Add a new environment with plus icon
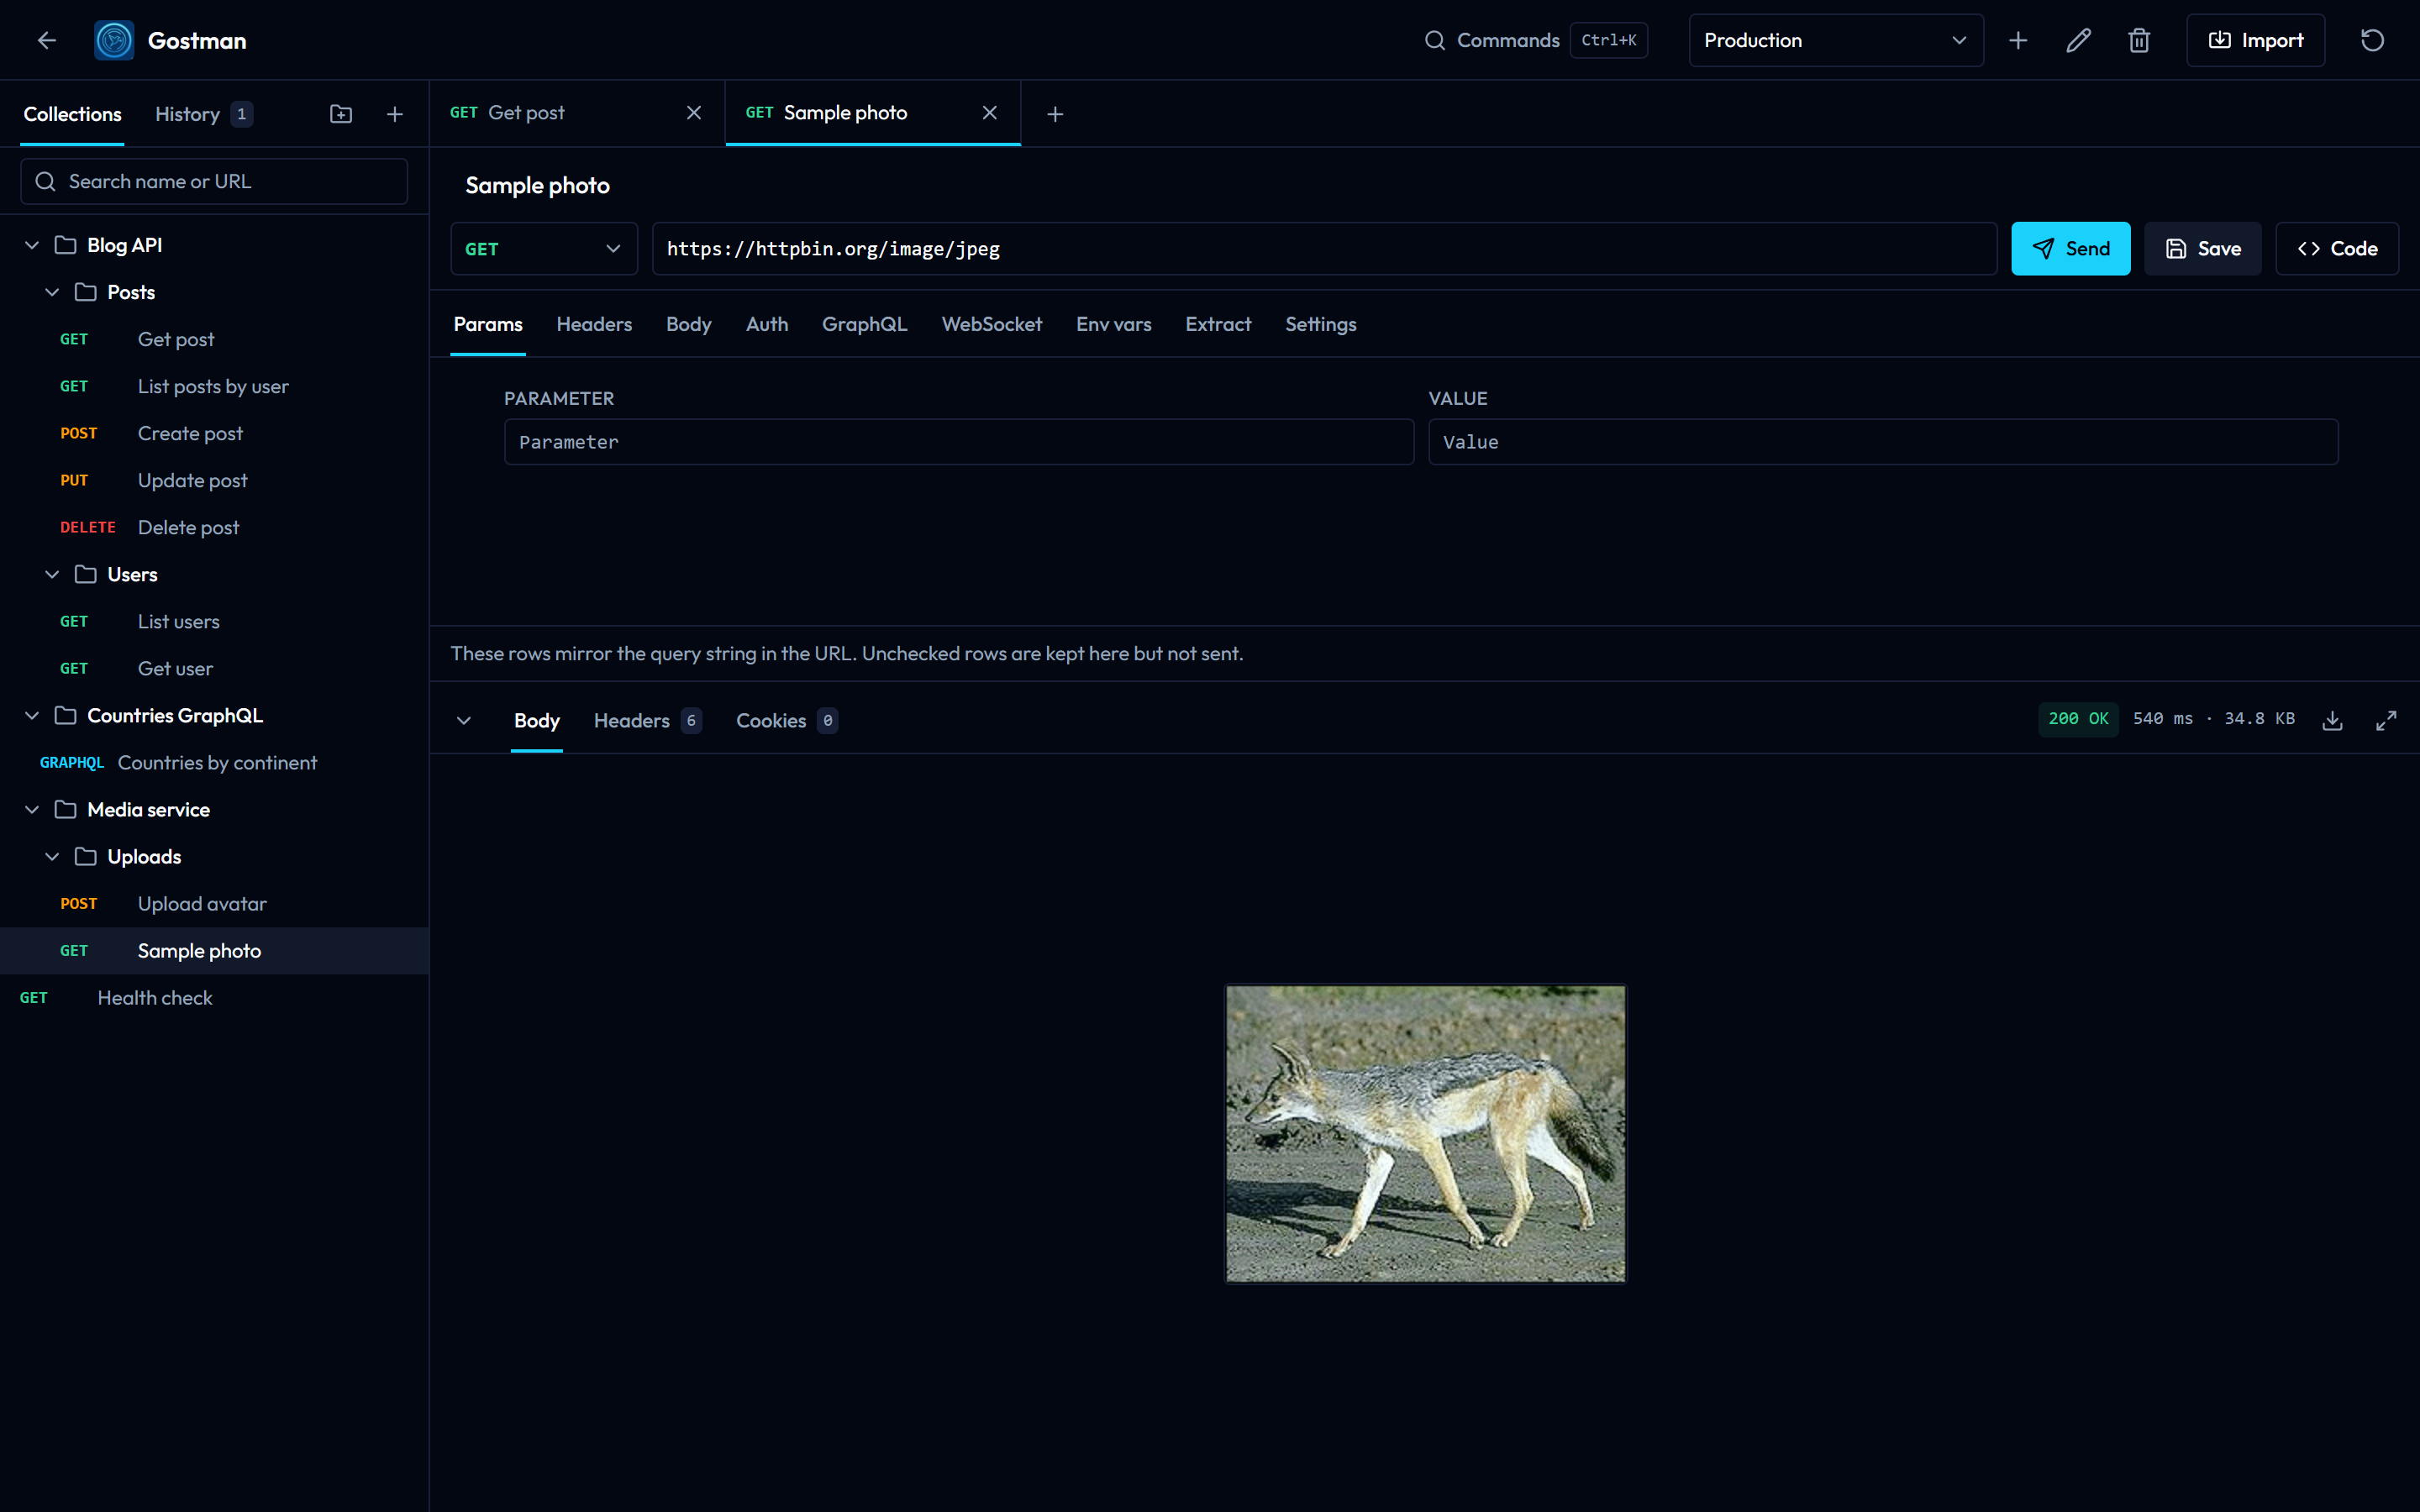The image size is (2420, 1512). [2018, 40]
